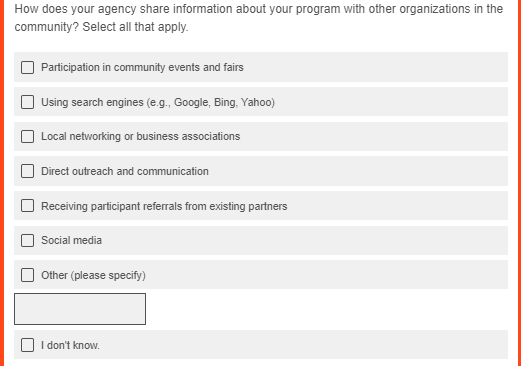Toggle the Social media checkbox

tap(27, 240)
